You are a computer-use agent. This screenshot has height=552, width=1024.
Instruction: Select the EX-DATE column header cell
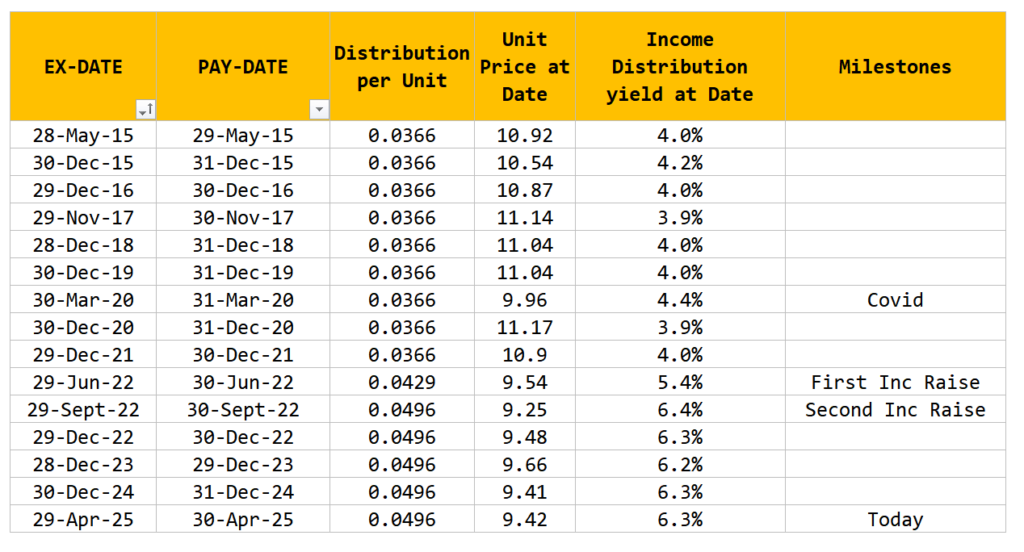point(83,67)
